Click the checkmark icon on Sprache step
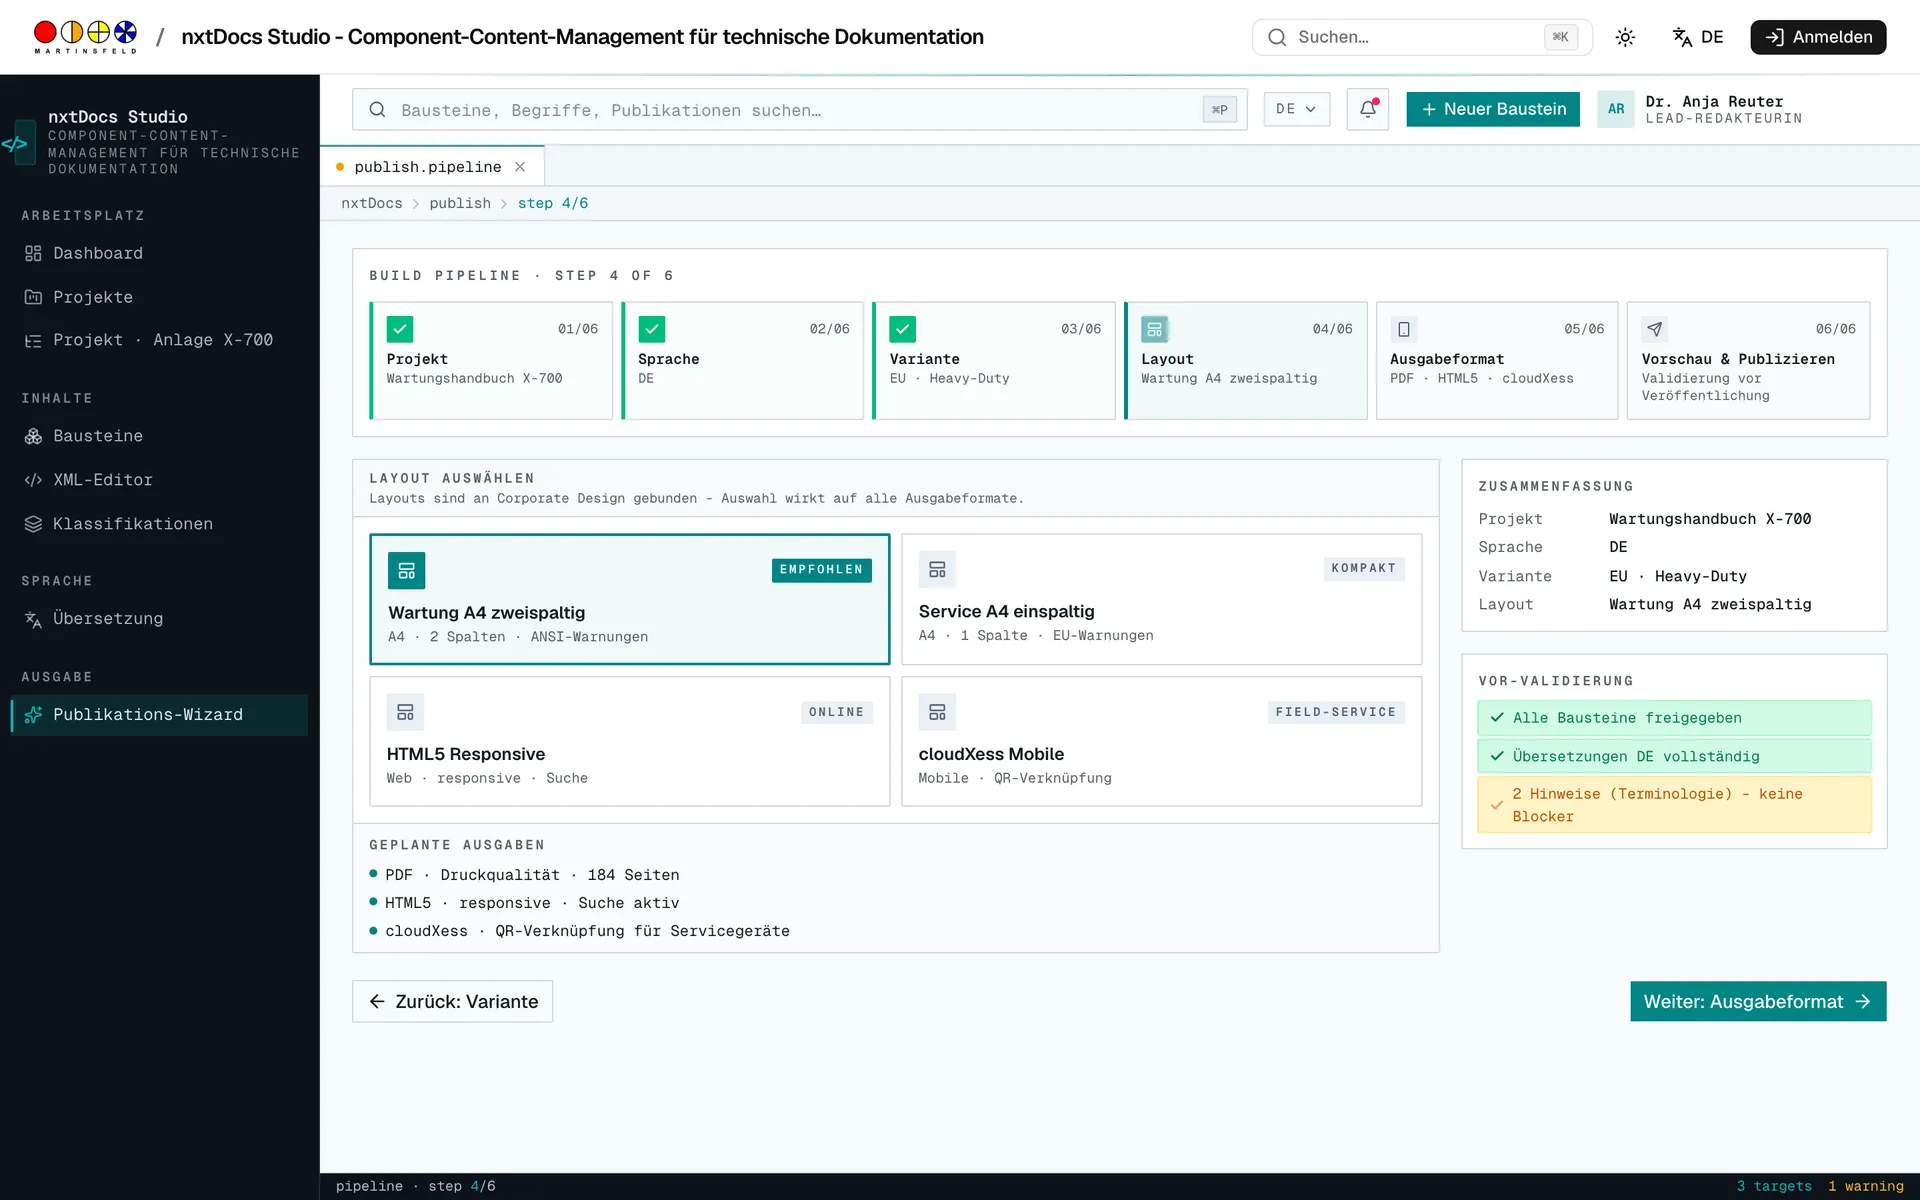Viewport: 1920px width, 1200px height. [652, 329]
